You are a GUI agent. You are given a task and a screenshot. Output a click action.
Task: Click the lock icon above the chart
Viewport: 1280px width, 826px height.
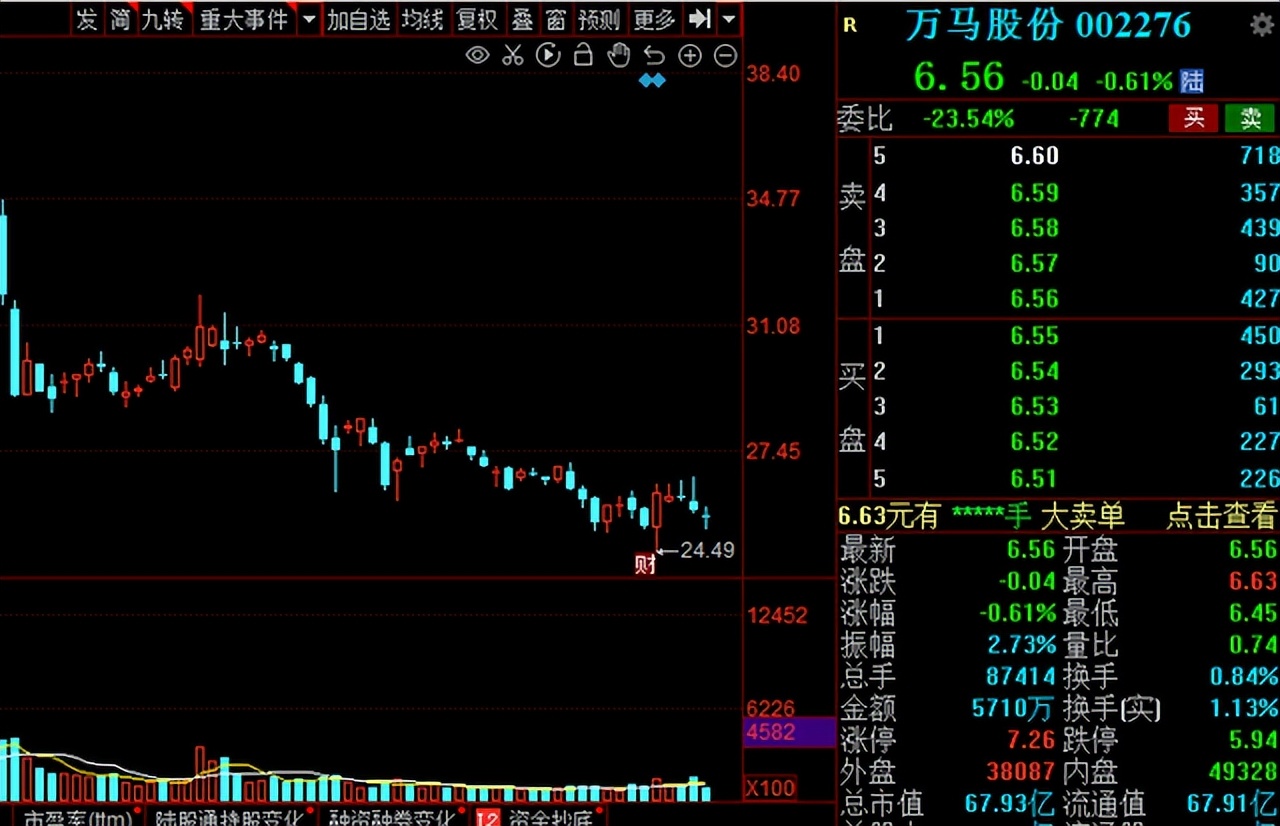tap(583, 56)
